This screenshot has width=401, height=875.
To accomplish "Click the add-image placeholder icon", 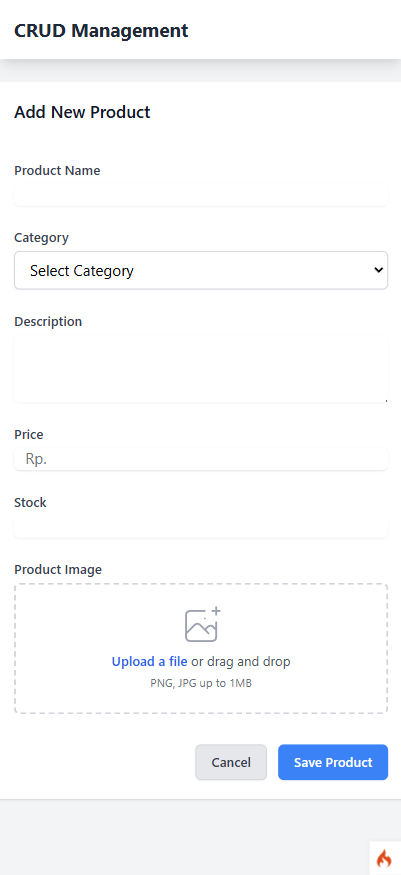I will coord(203,625).
